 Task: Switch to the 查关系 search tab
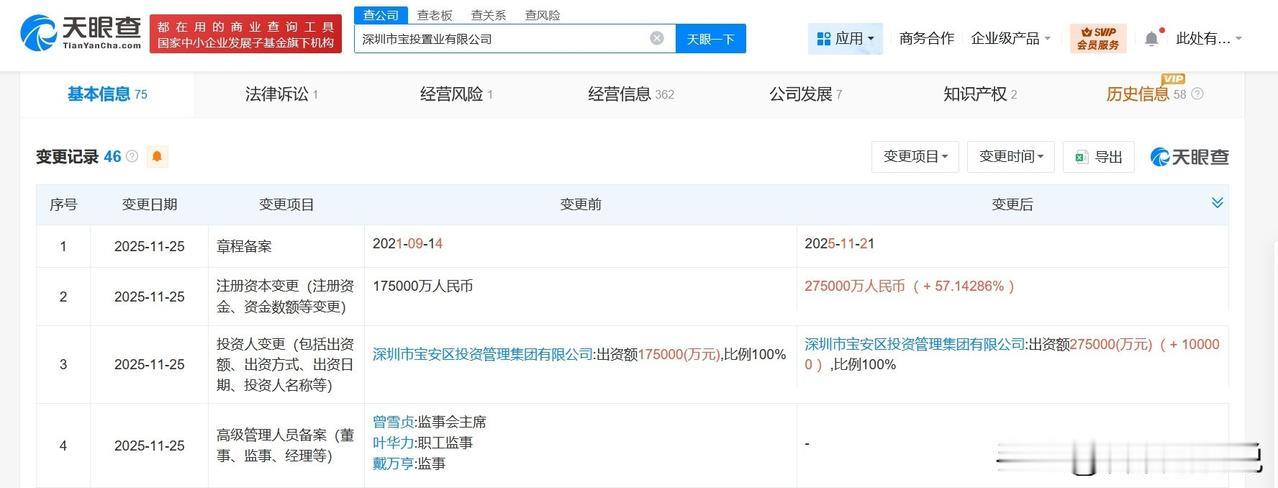[488, 15]
